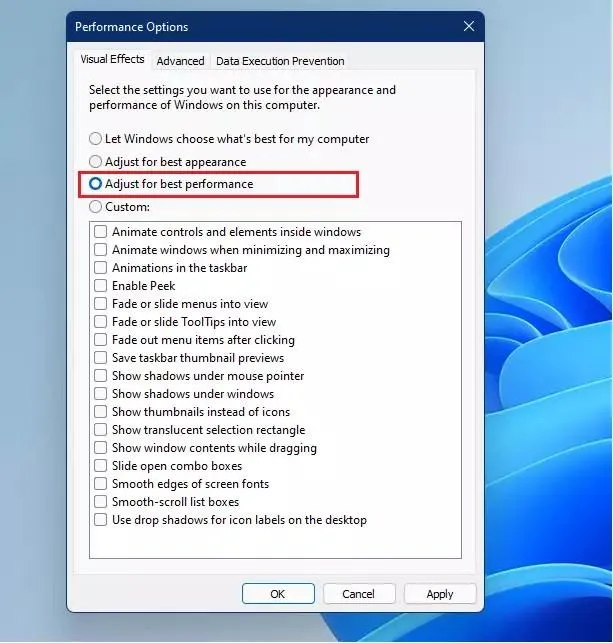
Task: Check Show shadows under windows
Action: [100, 394]
